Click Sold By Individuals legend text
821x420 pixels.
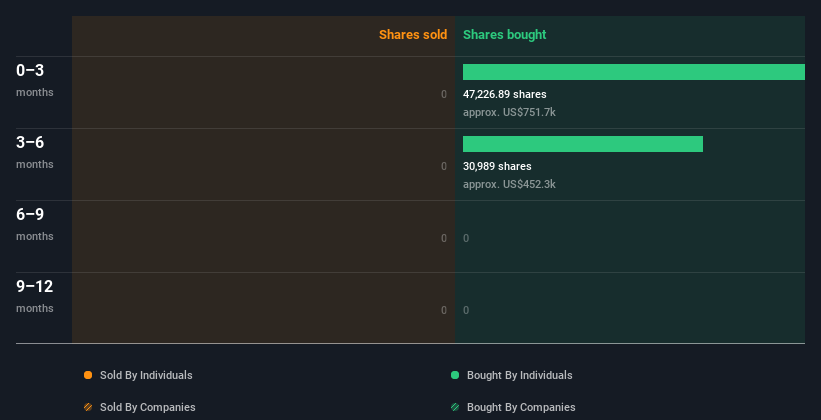tap(146, 375)
